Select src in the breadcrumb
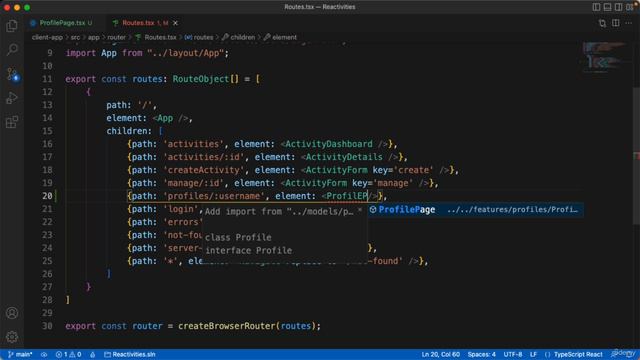 click(x=76, y=37)
